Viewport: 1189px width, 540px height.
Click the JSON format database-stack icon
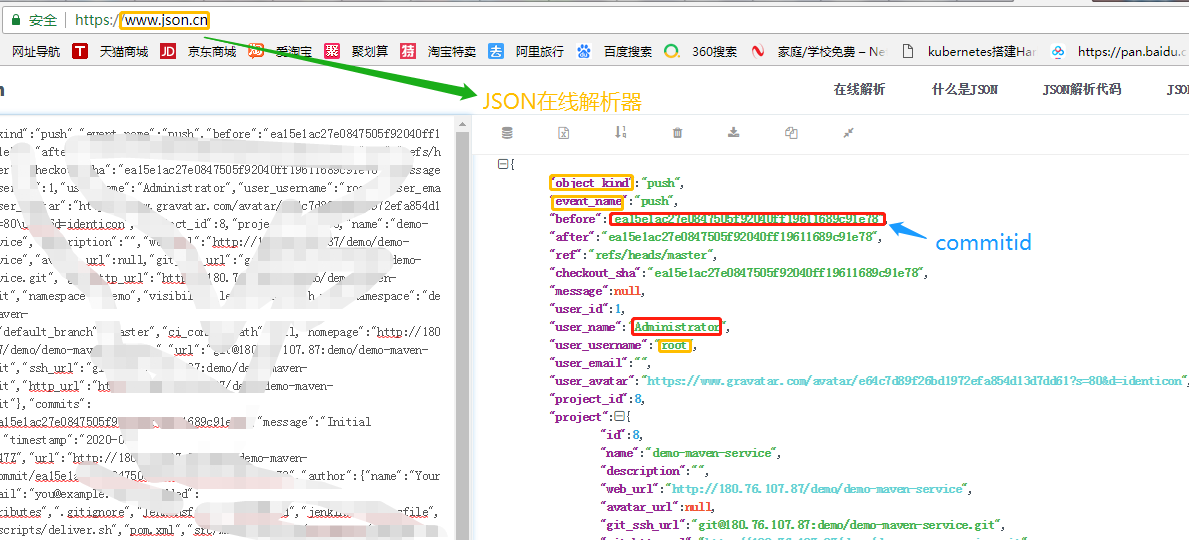click(507, 133)
